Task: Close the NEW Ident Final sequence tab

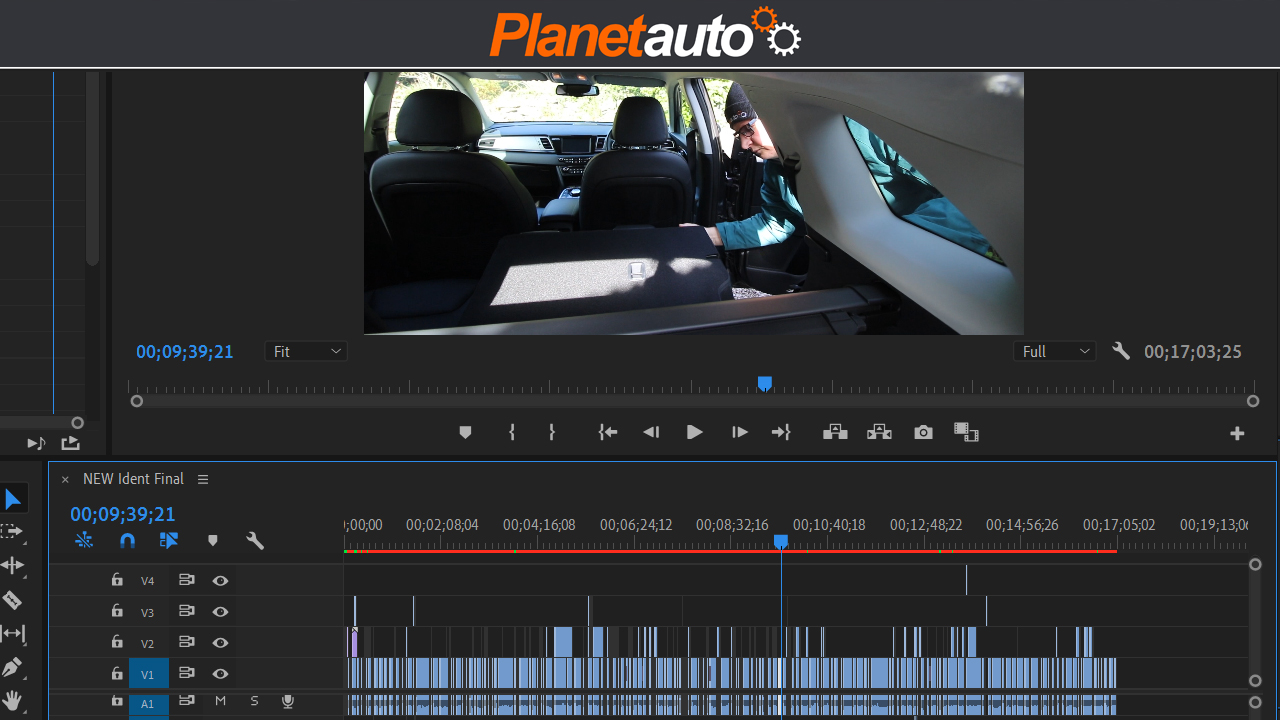Action: click(x=65, y=480)
